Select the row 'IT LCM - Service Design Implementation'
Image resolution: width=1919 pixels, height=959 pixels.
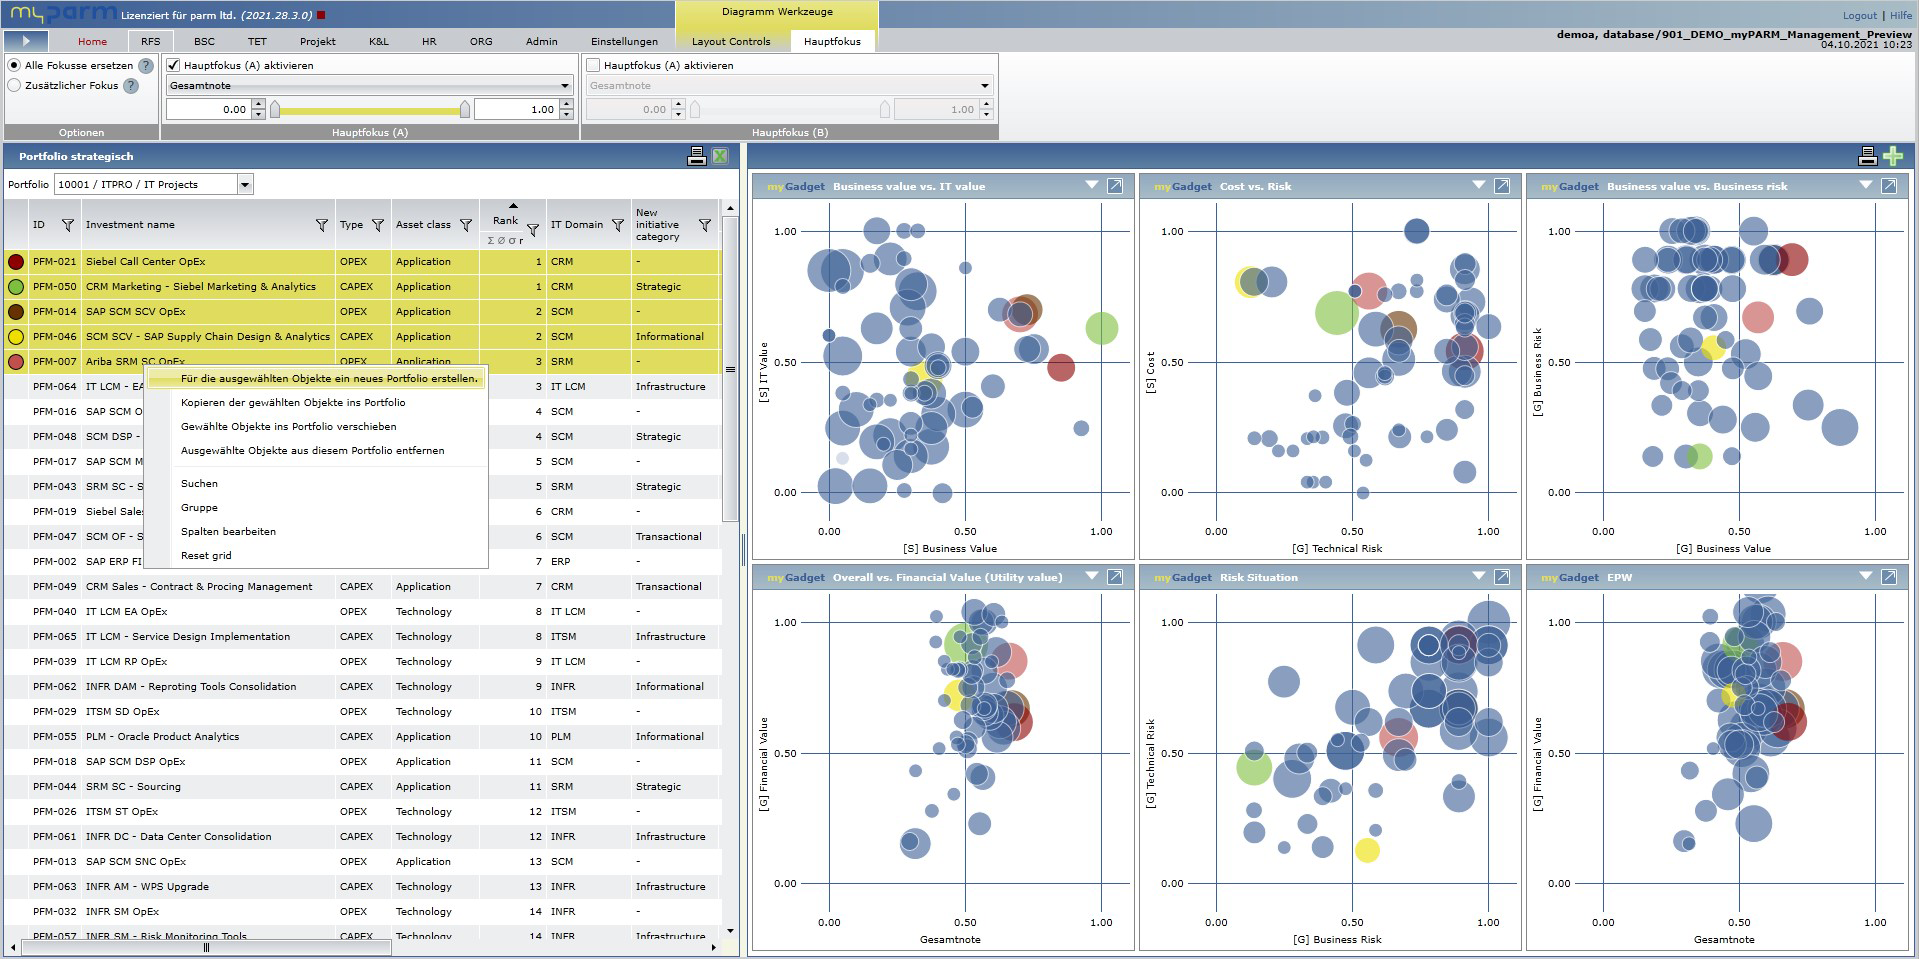click(x=362, y=637)
